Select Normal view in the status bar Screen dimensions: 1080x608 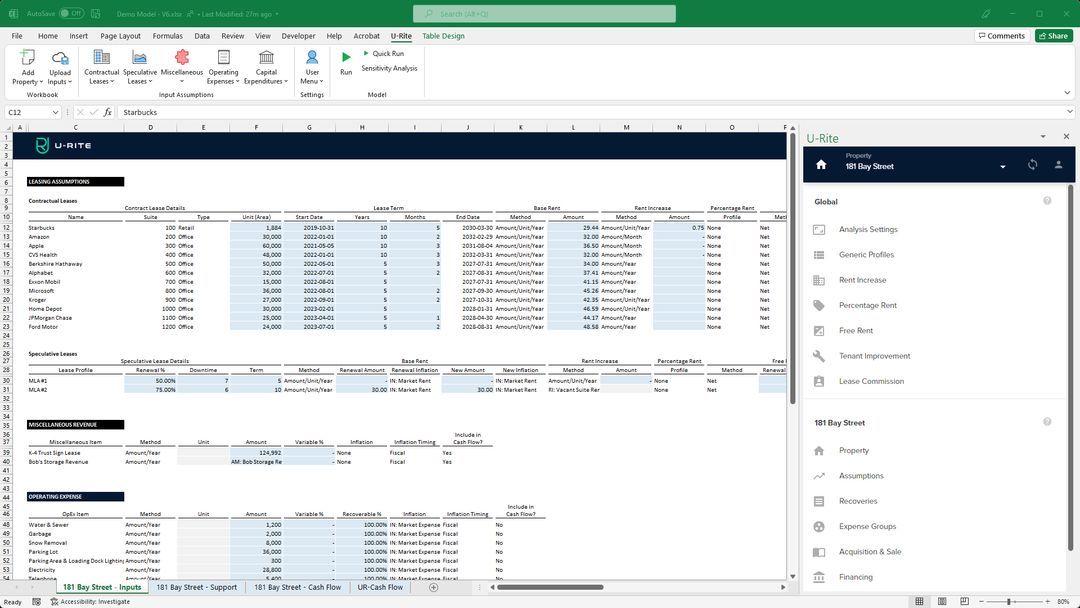click(x=919, y=601)
